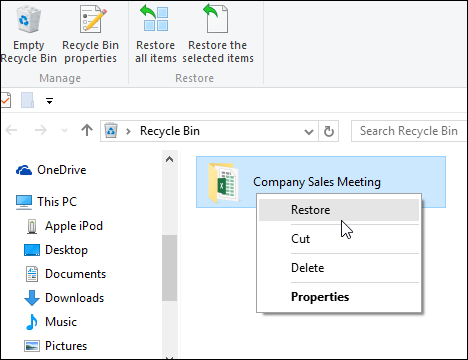The width and height of the screenshot is (468, 360).
Task: Open the Customize Quick Access Toolbar dropdown
Action: pos(49,101)
